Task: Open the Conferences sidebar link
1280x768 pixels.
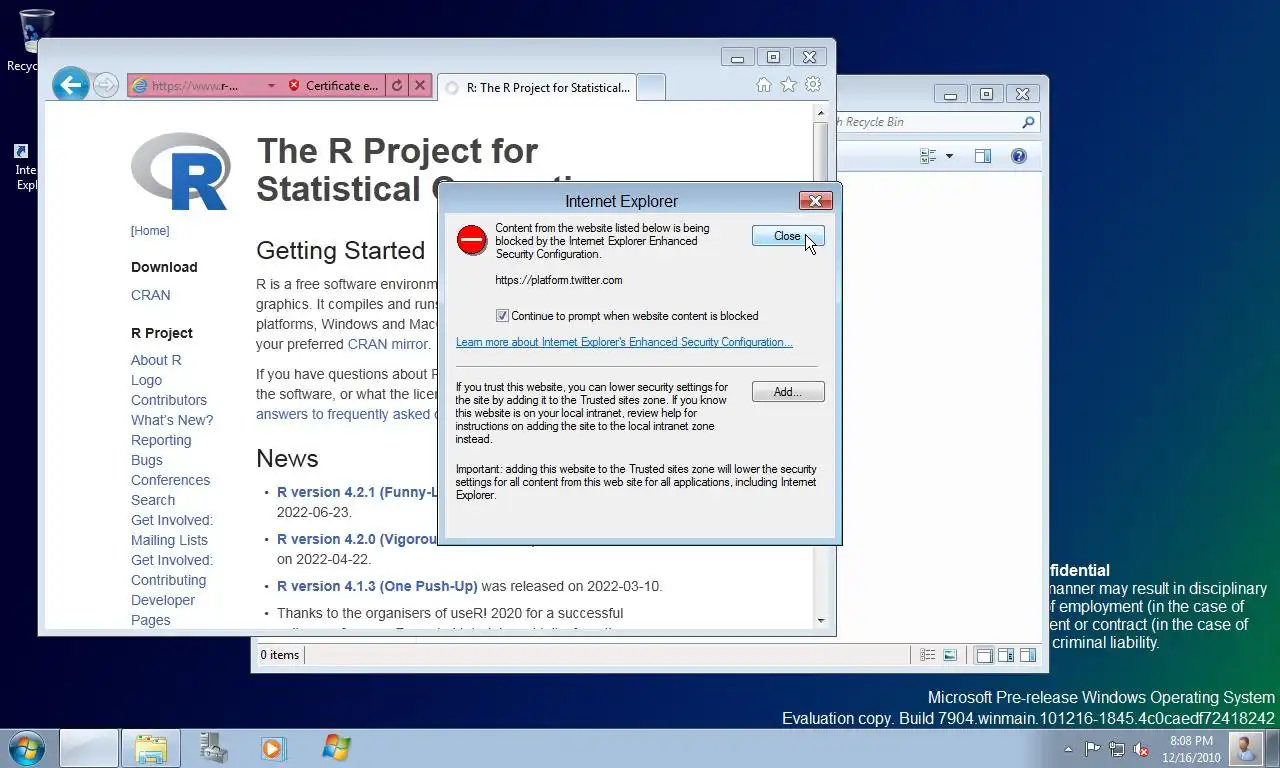Action: coord(170,480)
